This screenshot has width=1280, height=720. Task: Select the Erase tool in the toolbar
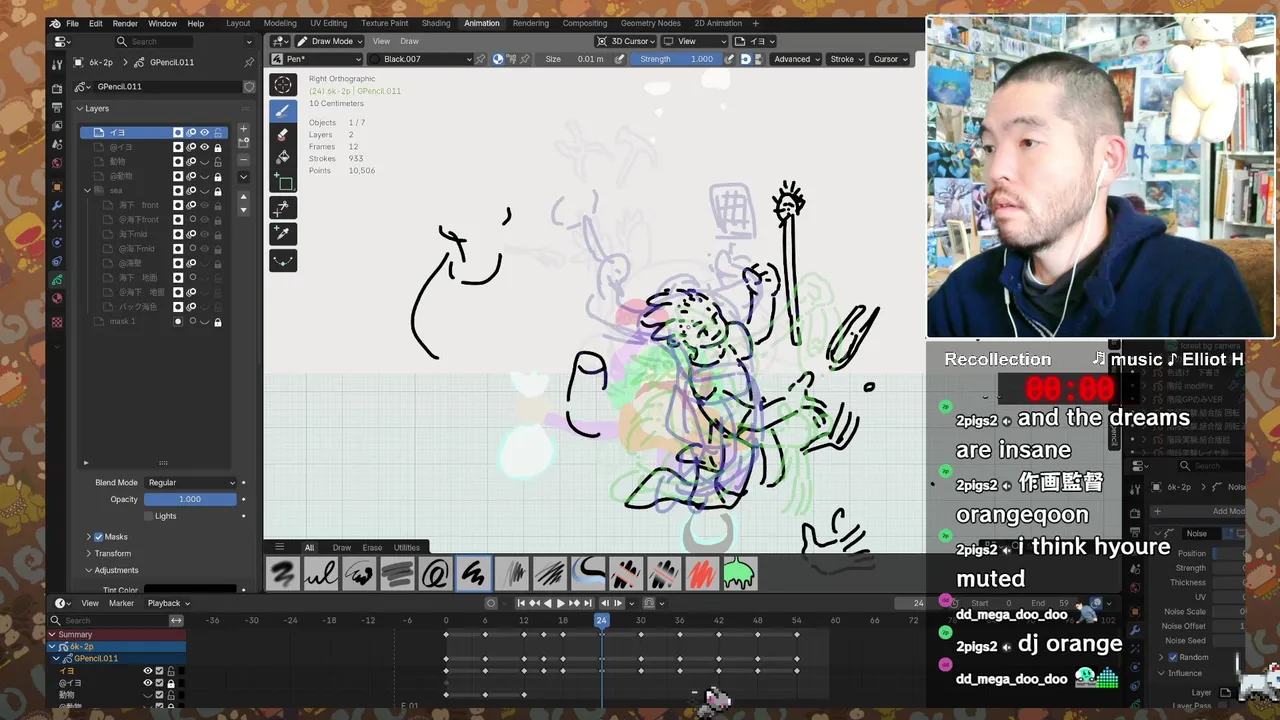pos(283,134)
